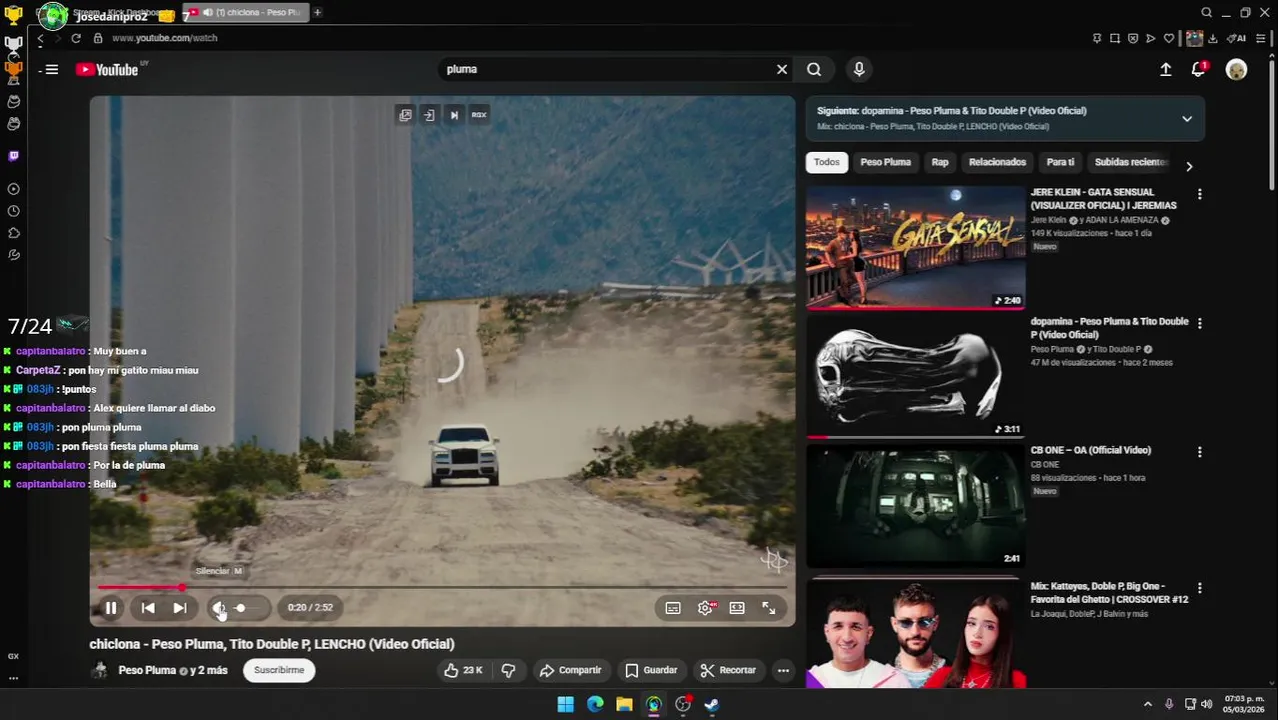Skip to next video in player
The height and width of the screenshot is (720, 1278).
click(x=179, y=607)
